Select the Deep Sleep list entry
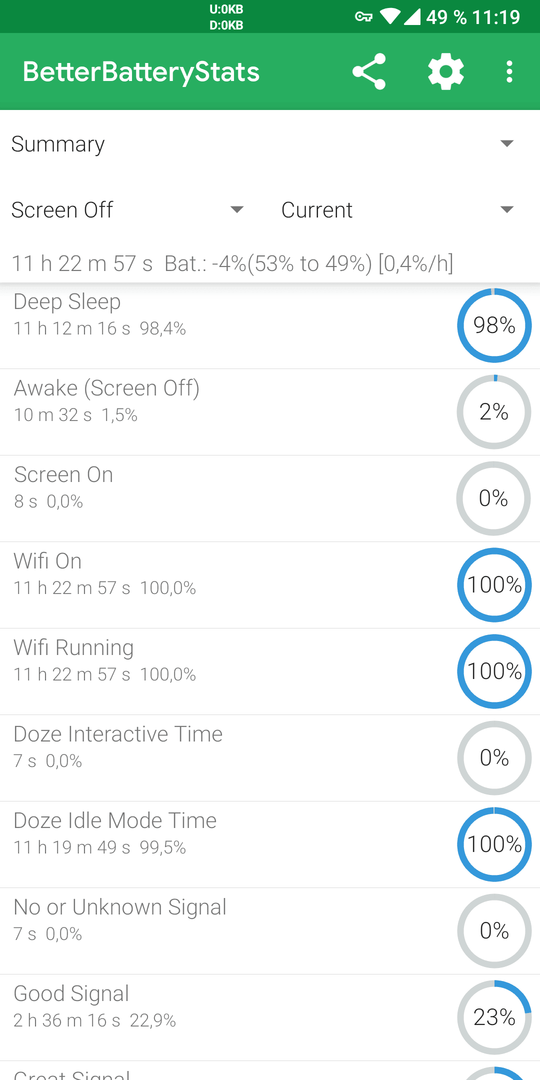 (270, 325)
